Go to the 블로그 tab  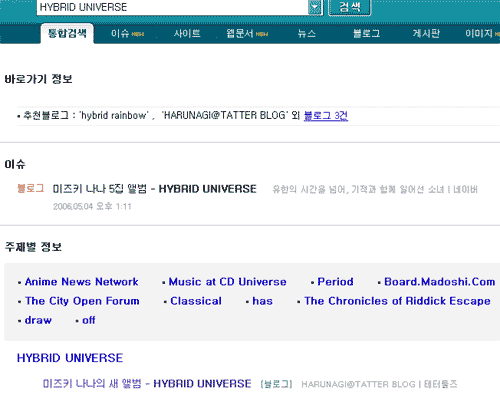coord(366,33)
